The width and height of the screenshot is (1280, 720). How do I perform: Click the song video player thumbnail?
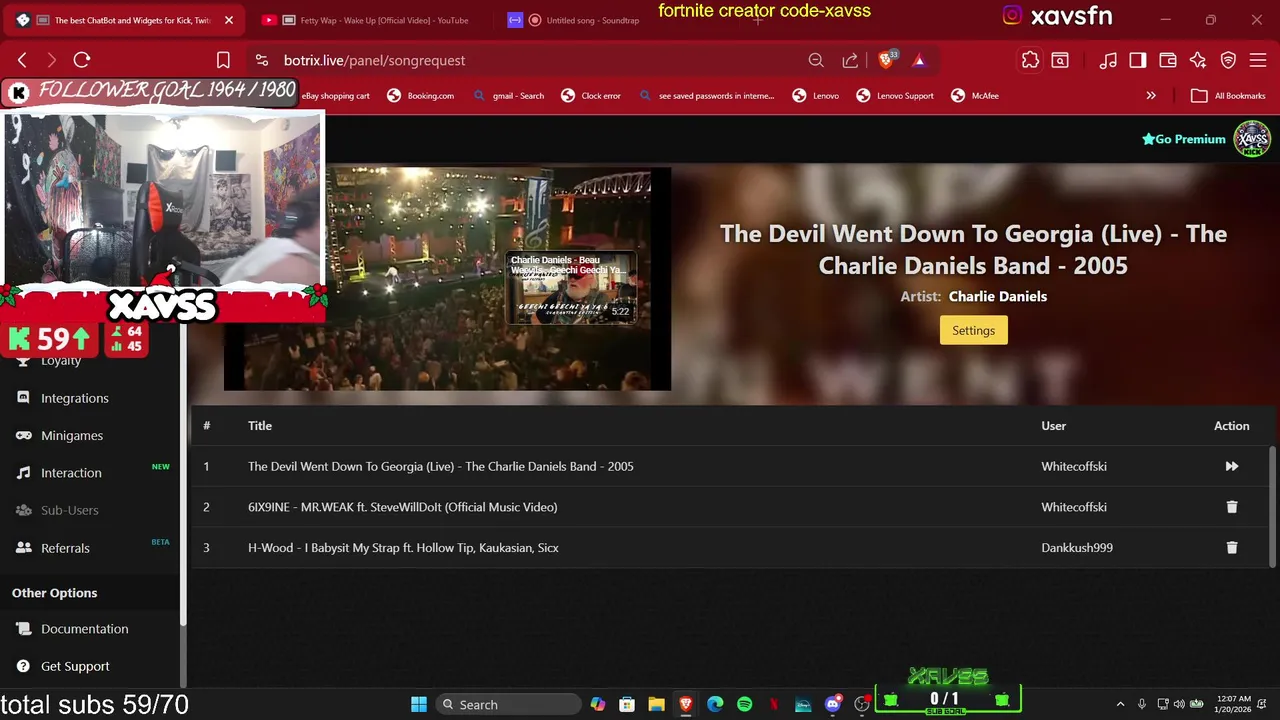click(447, 279)
